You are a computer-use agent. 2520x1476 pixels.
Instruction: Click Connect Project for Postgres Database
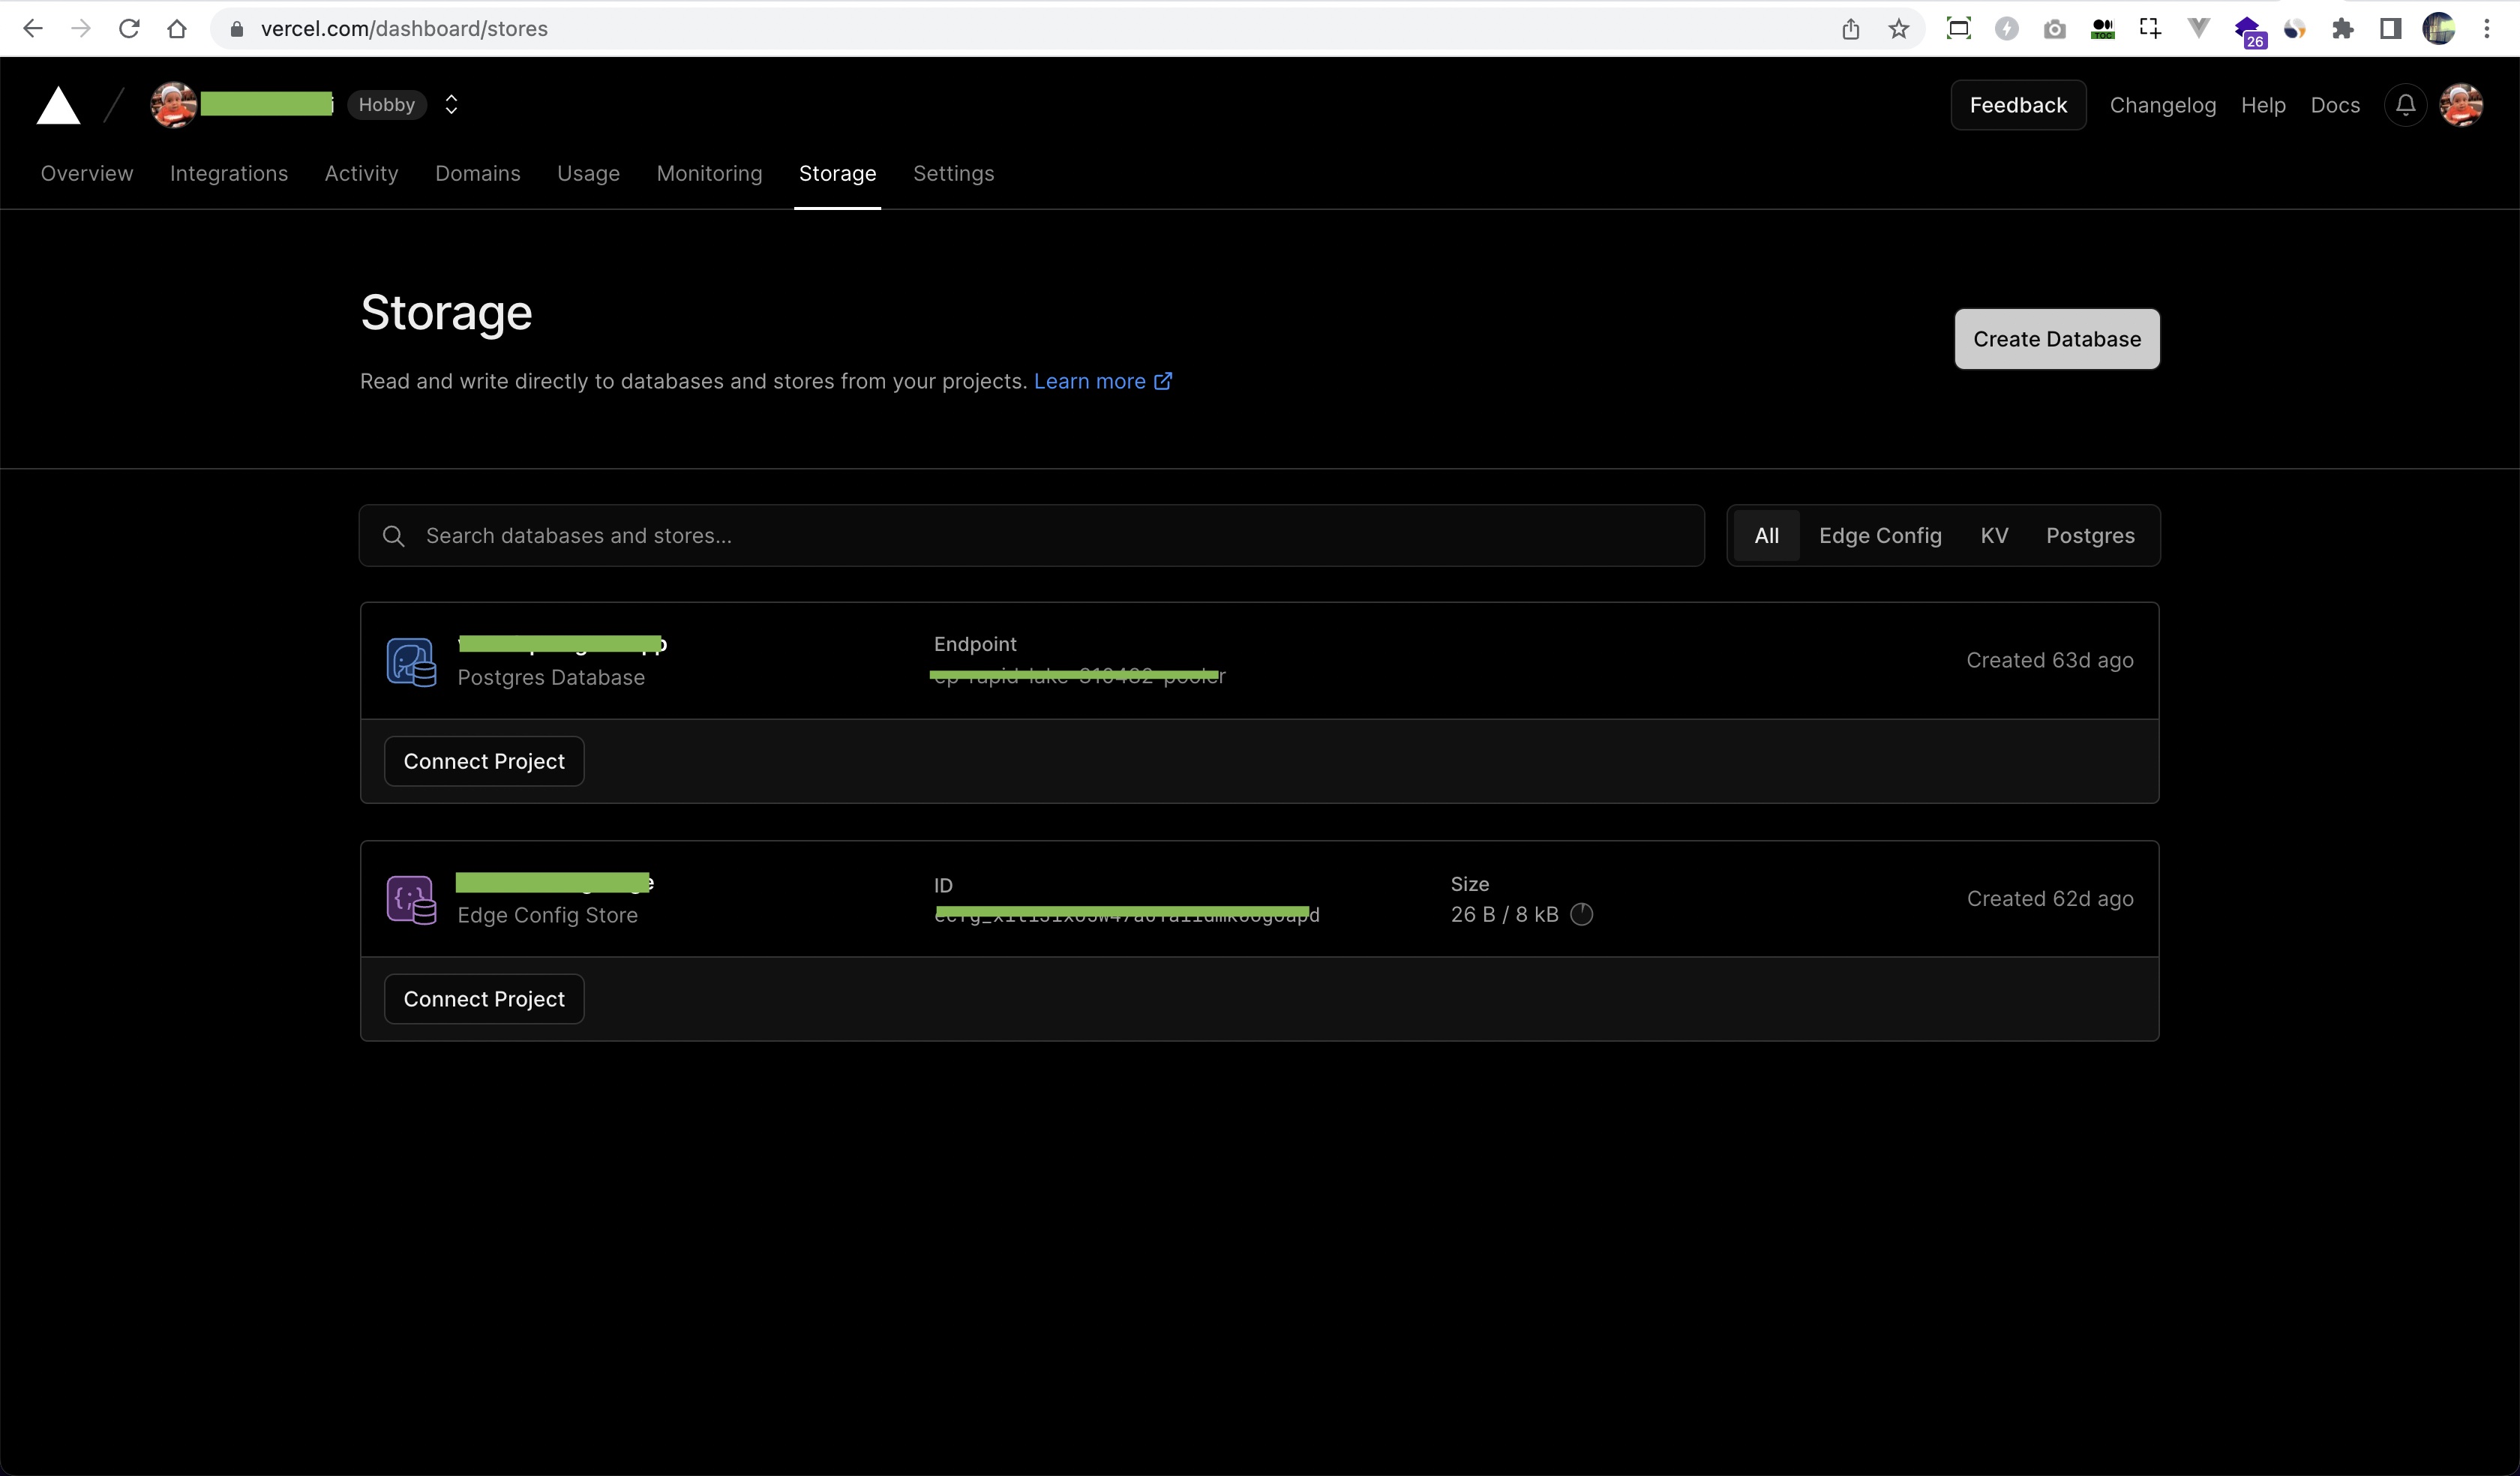click(484, 760)
